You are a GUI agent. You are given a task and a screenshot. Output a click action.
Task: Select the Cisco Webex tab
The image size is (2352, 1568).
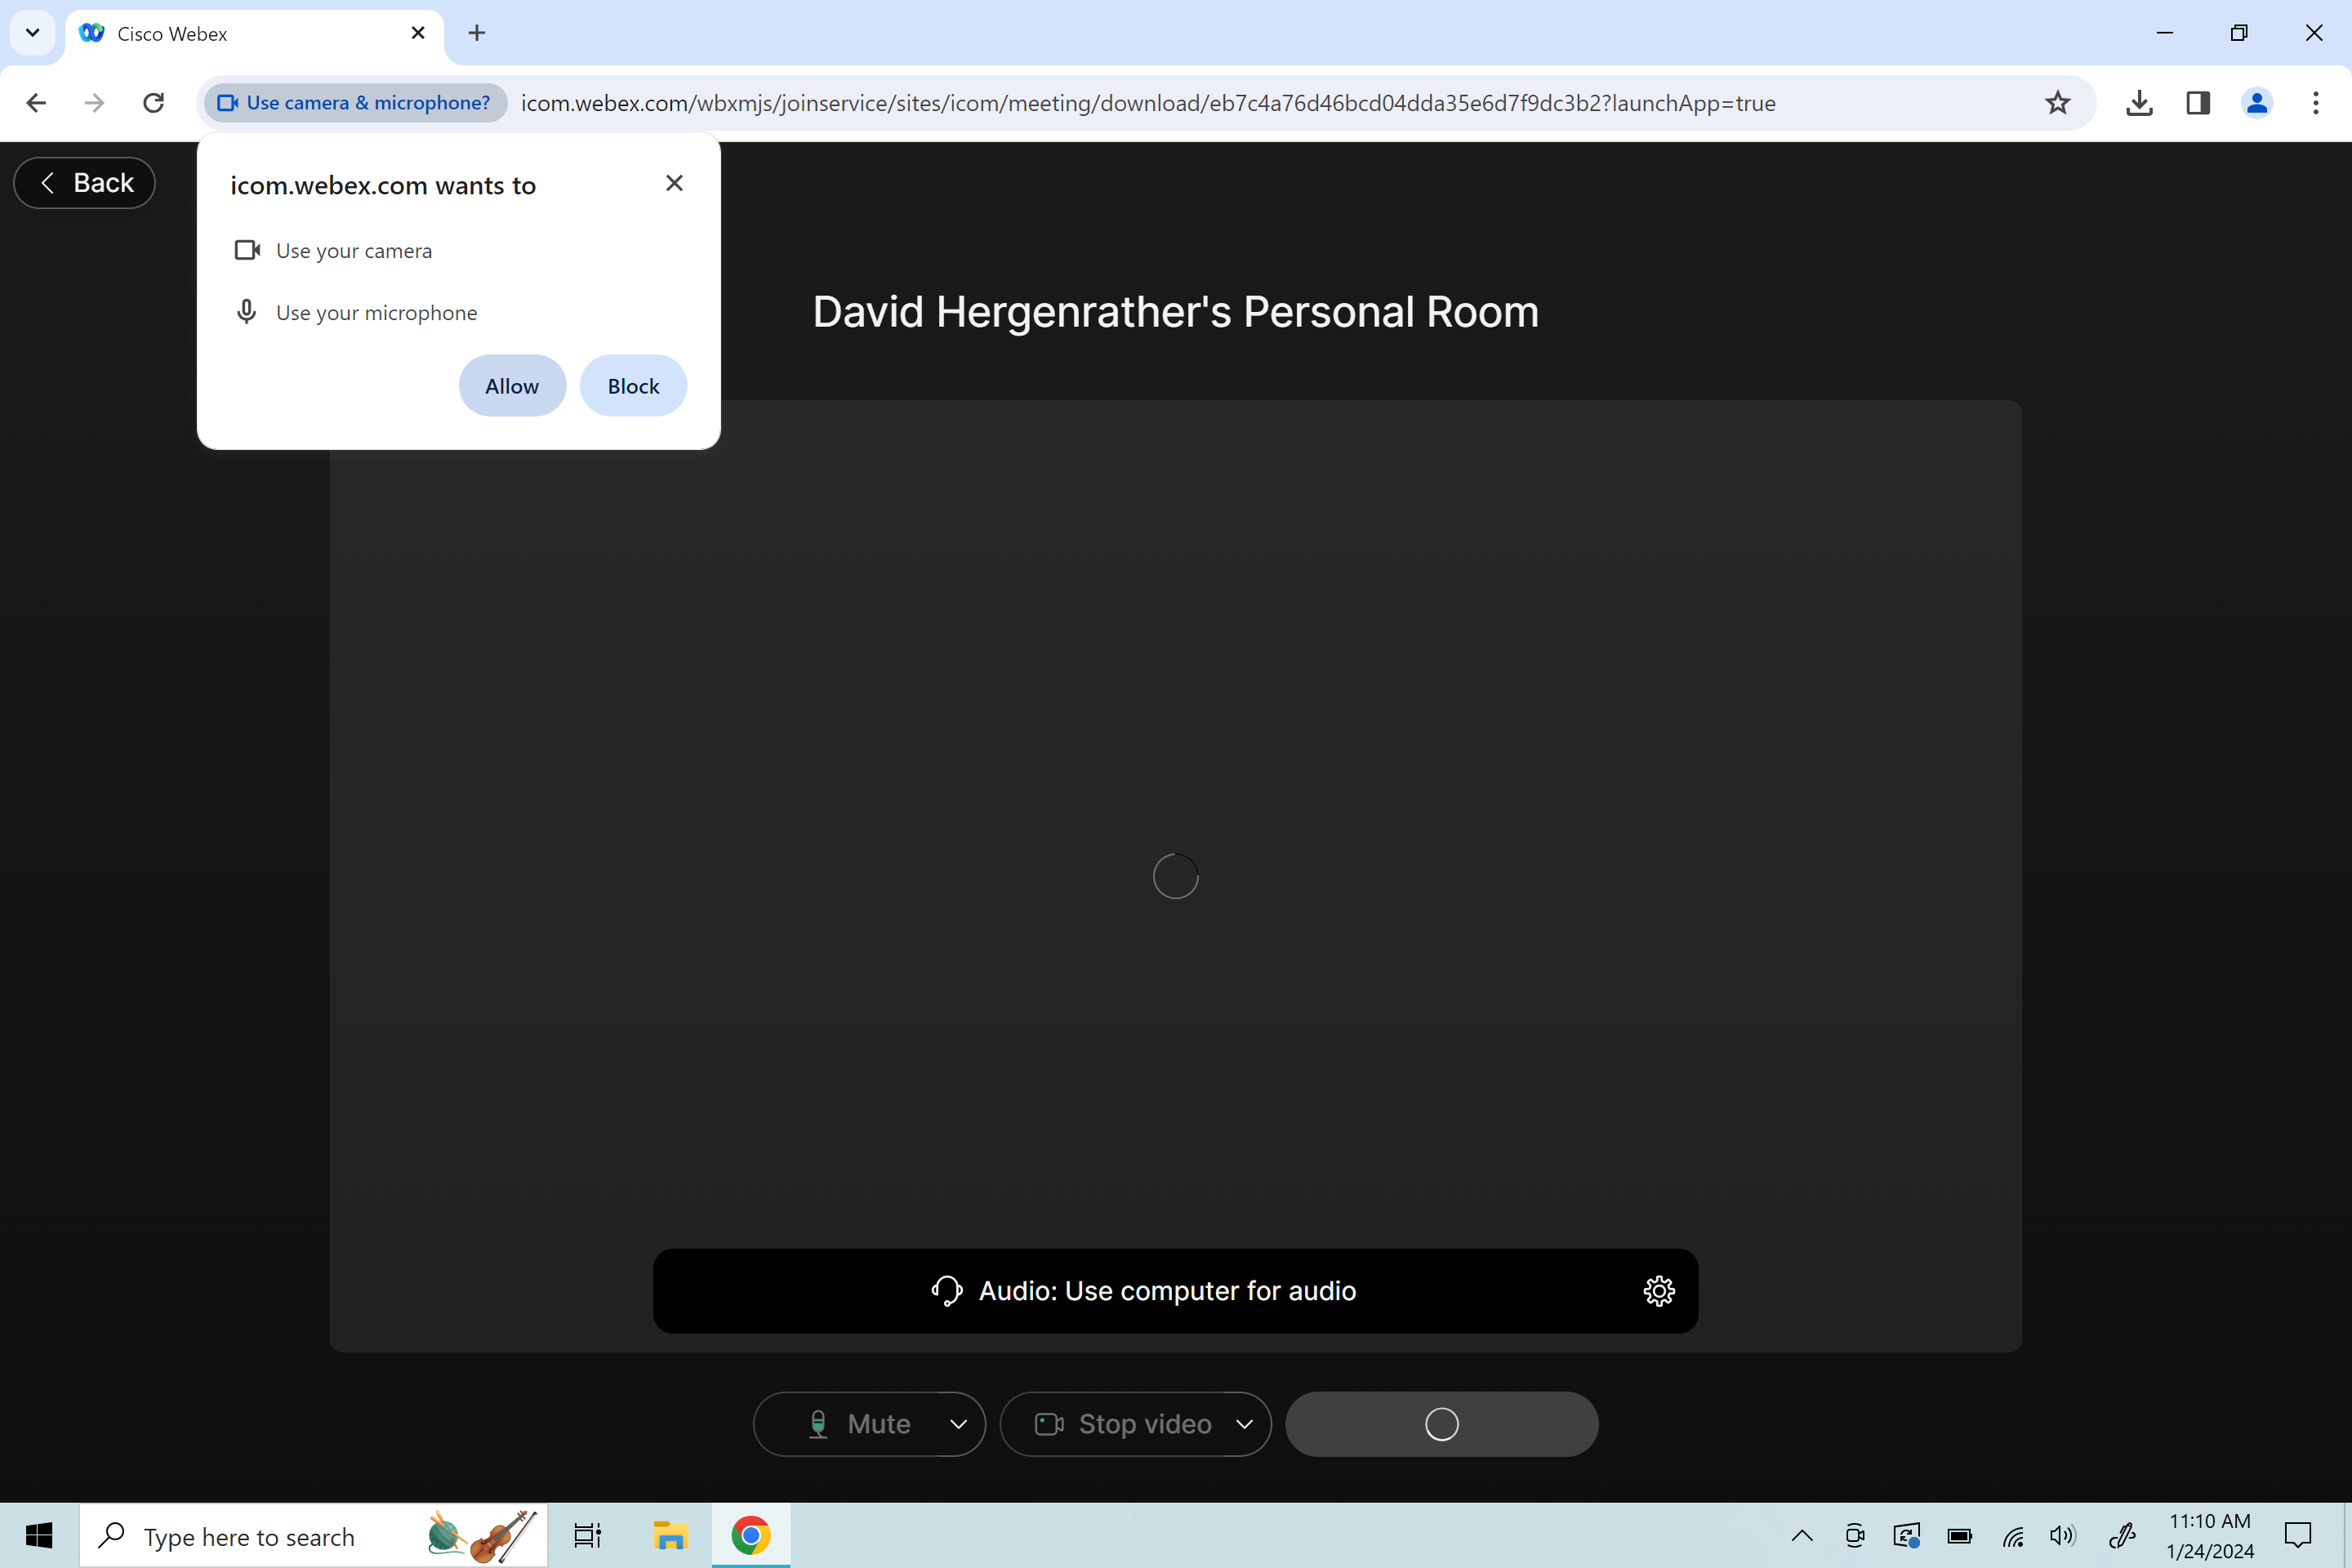tap(255, 33)
